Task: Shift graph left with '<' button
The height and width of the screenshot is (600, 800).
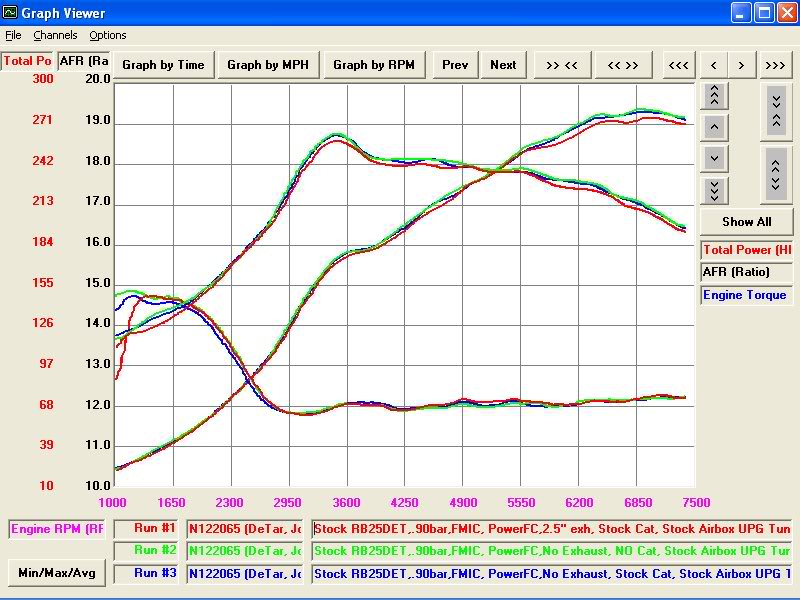Action: [714, 65]
